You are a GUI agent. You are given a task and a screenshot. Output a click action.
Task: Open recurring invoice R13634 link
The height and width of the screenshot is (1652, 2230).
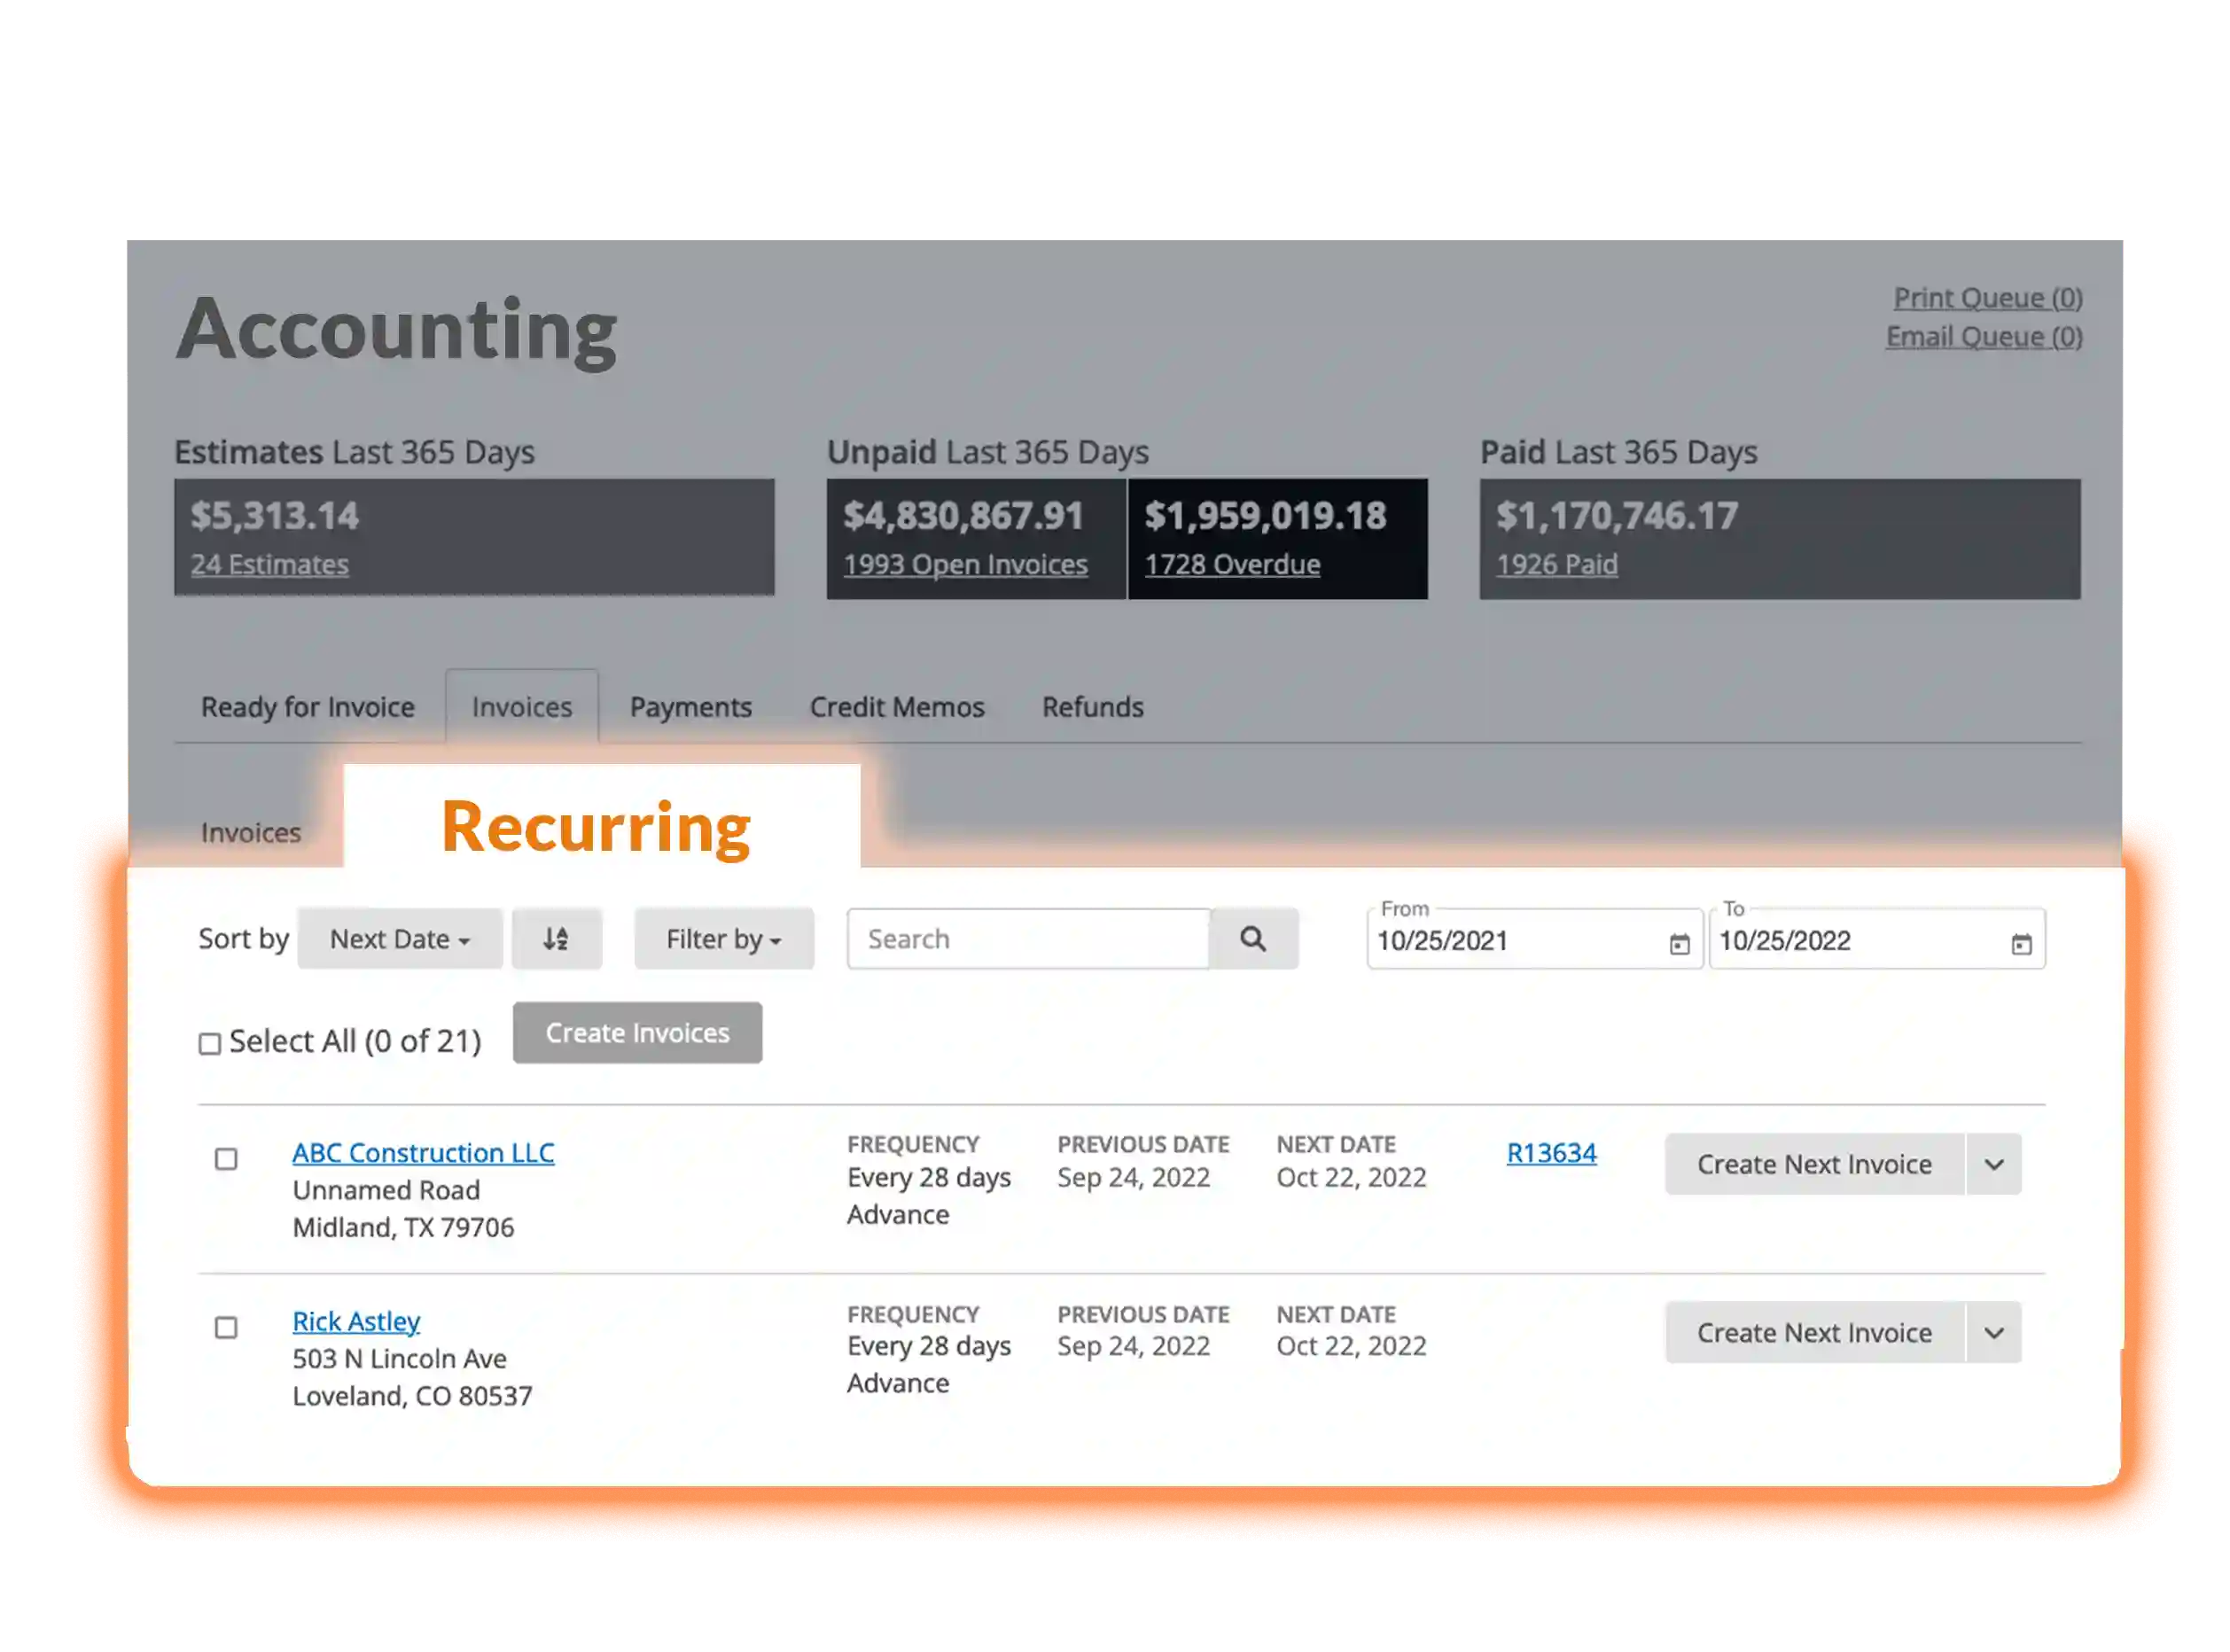[1550, 1152]
